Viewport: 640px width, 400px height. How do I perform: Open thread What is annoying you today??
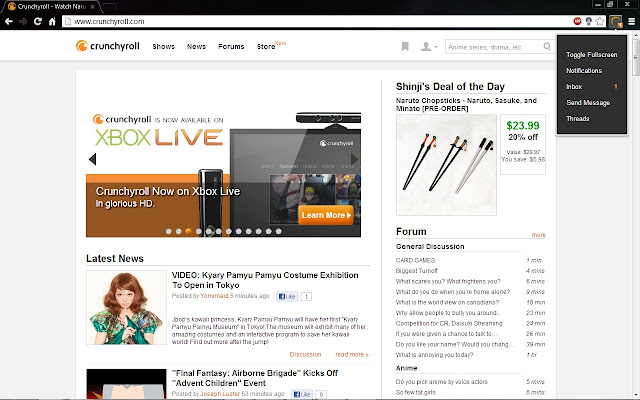434,355
